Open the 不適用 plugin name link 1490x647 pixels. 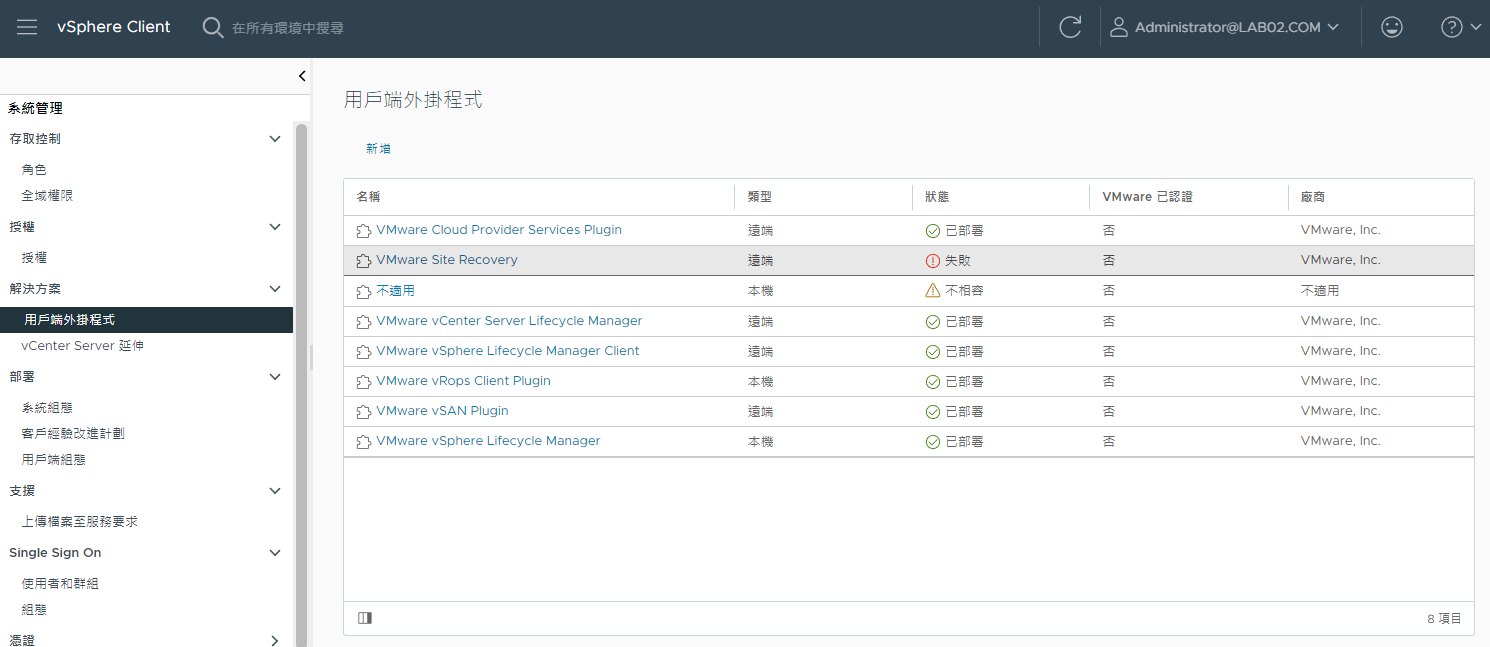395,291
